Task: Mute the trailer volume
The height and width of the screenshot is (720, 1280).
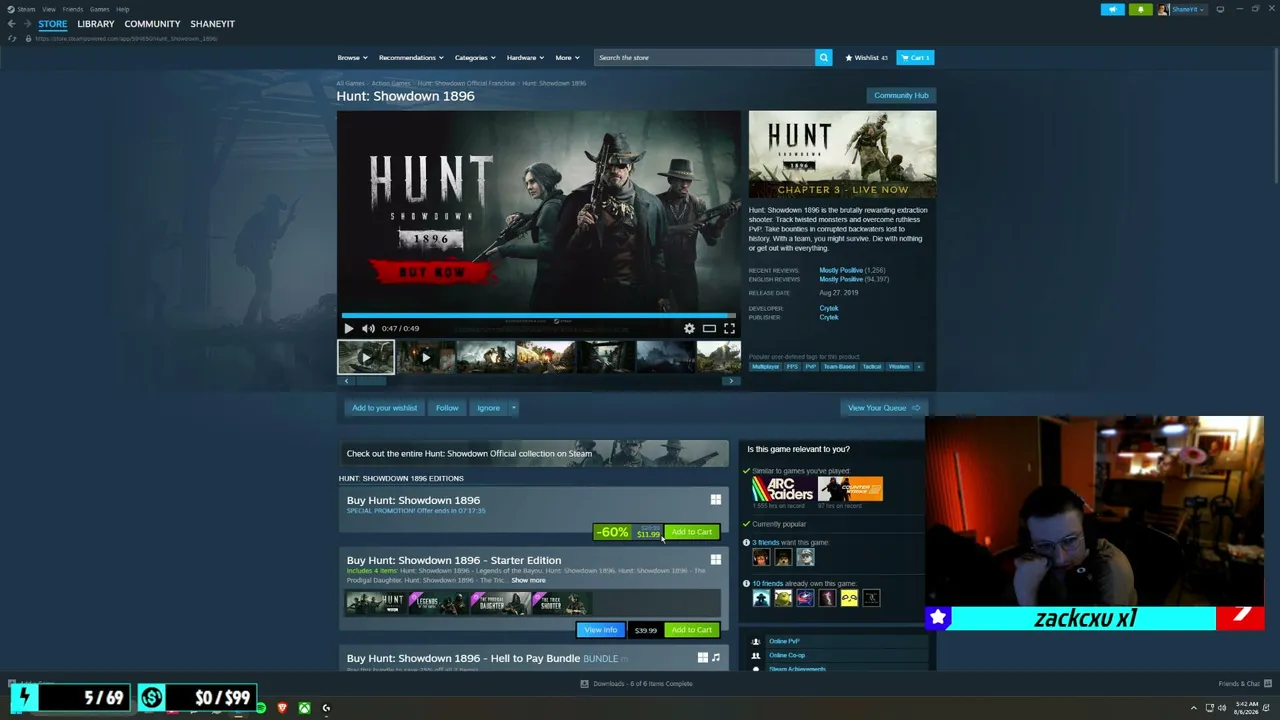Action: click(368, 328)
